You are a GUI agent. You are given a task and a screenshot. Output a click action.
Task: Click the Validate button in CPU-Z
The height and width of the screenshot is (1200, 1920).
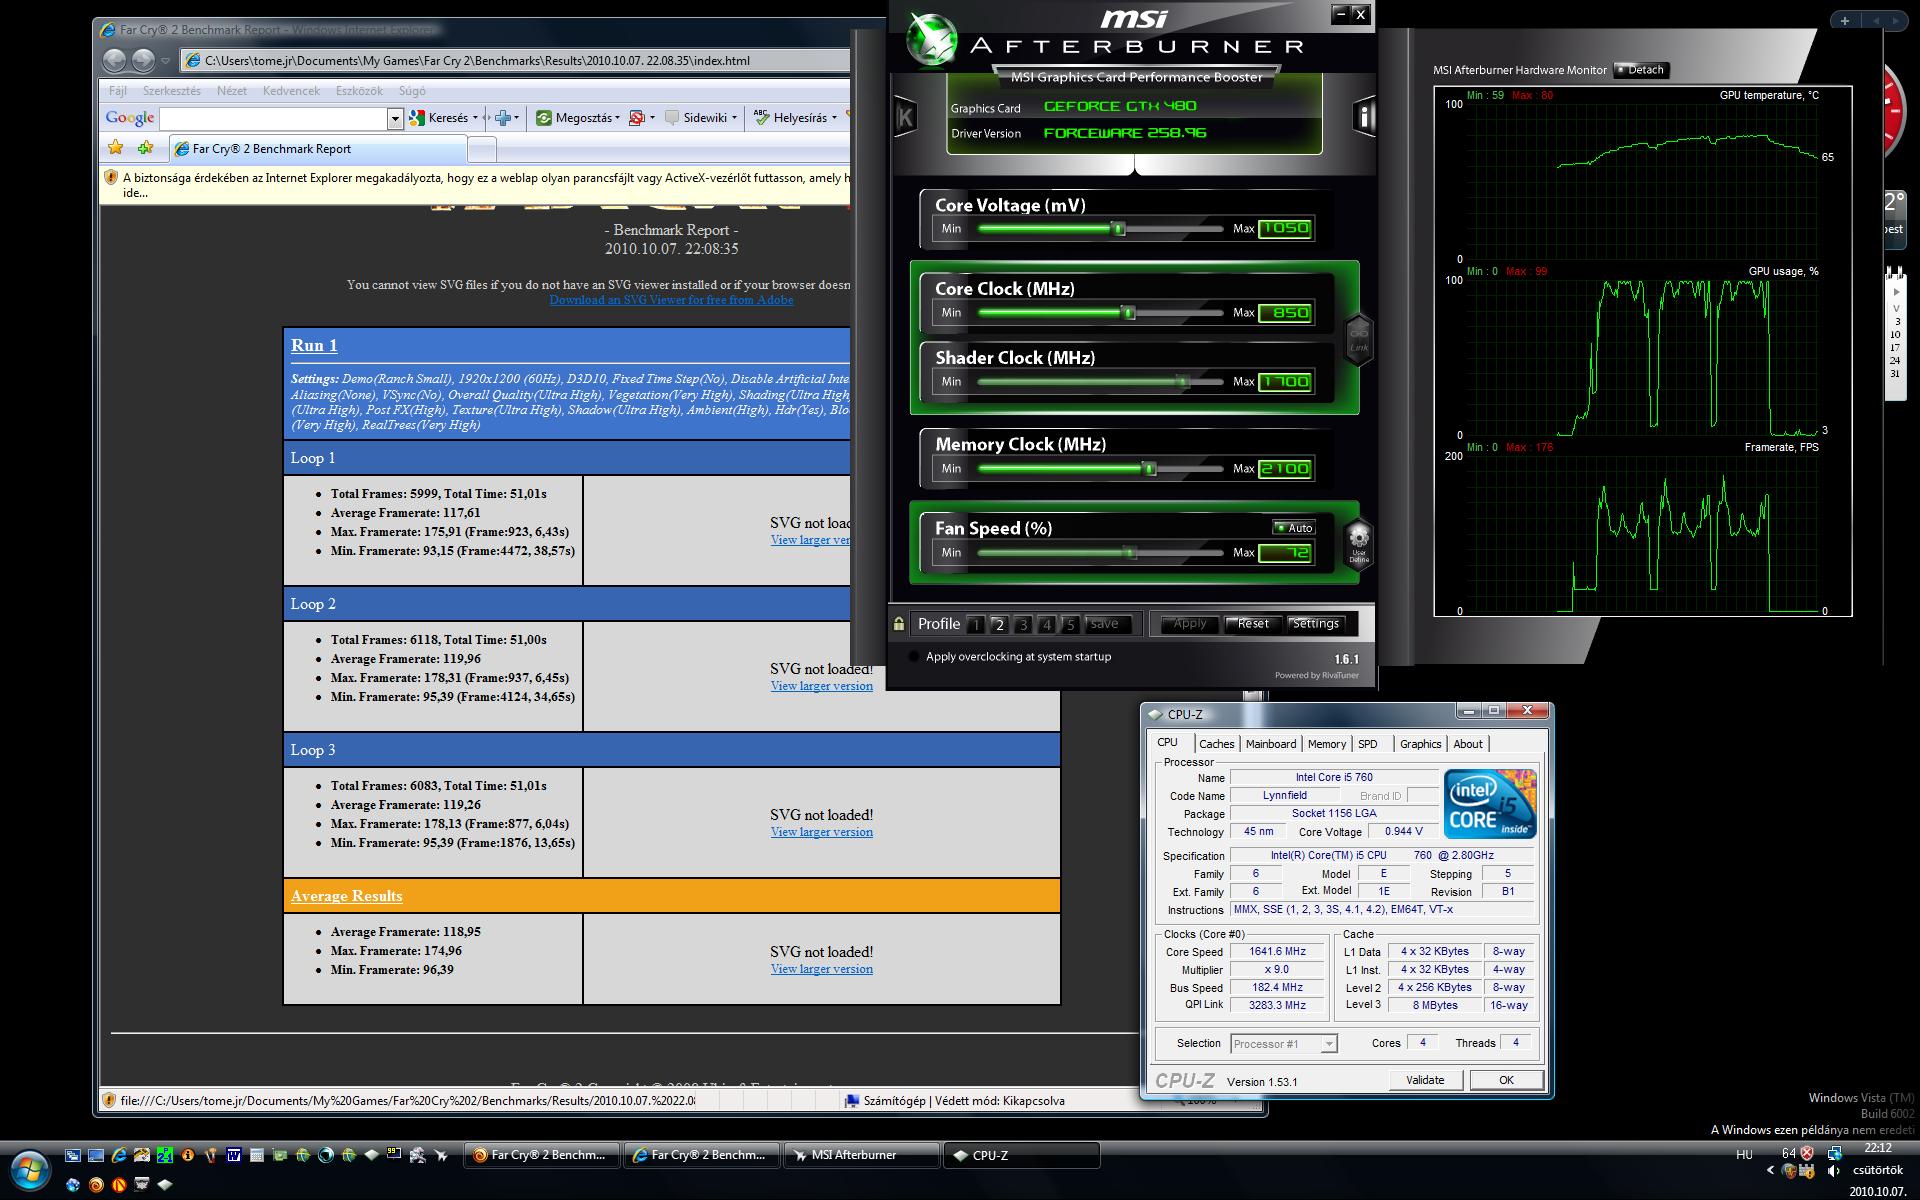[1425, 1080]
